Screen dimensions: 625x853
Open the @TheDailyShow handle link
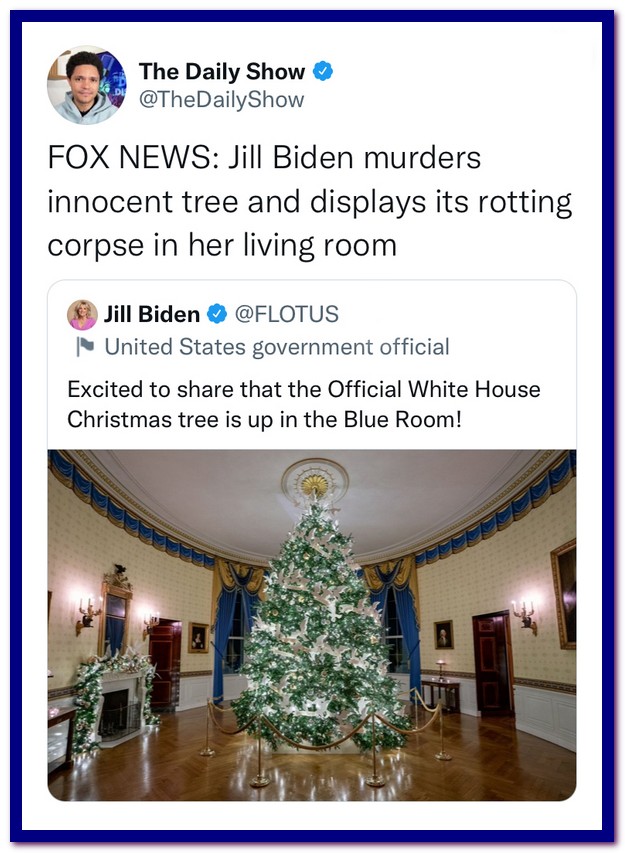221,100
